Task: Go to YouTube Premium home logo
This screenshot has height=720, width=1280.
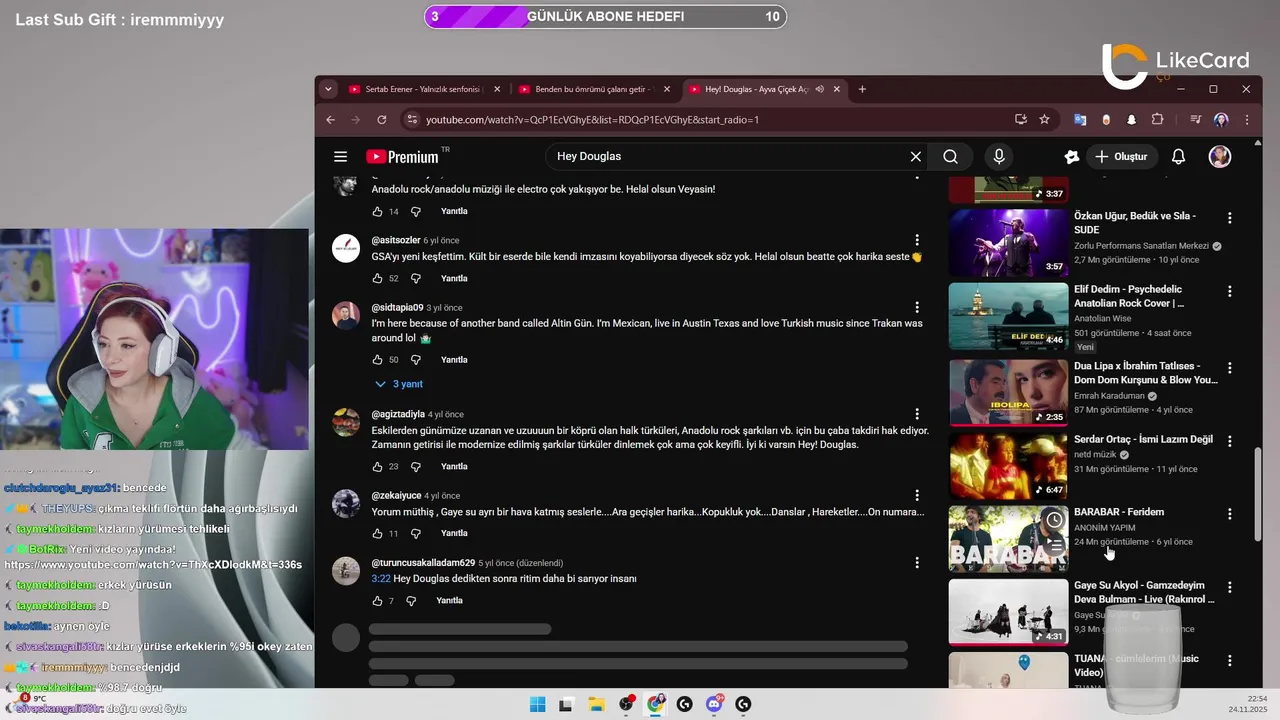Action: tap(402, 157)
